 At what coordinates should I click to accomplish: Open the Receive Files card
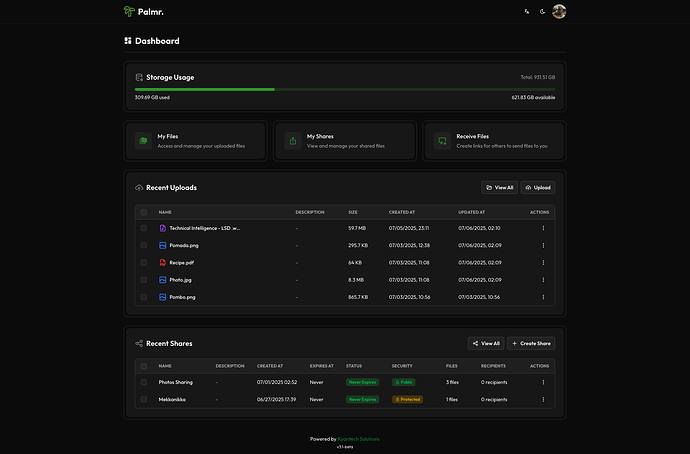[494, 141]
